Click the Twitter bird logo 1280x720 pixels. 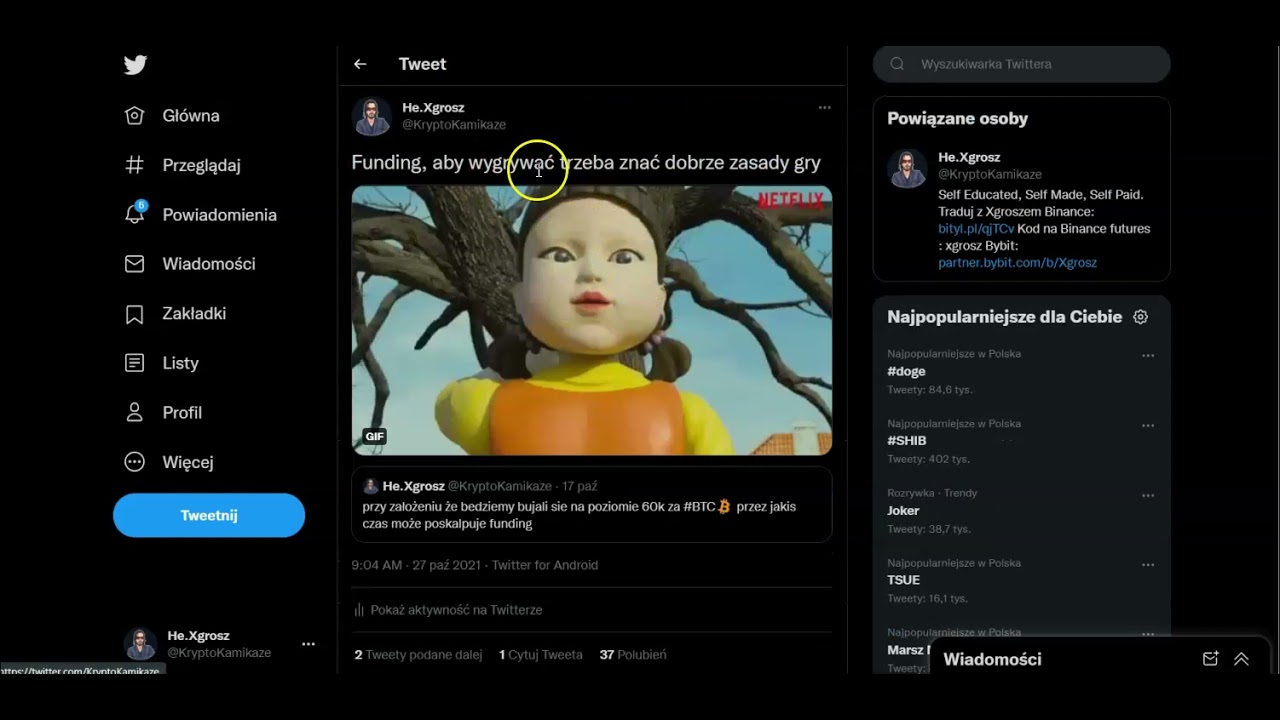coord(135,65)
